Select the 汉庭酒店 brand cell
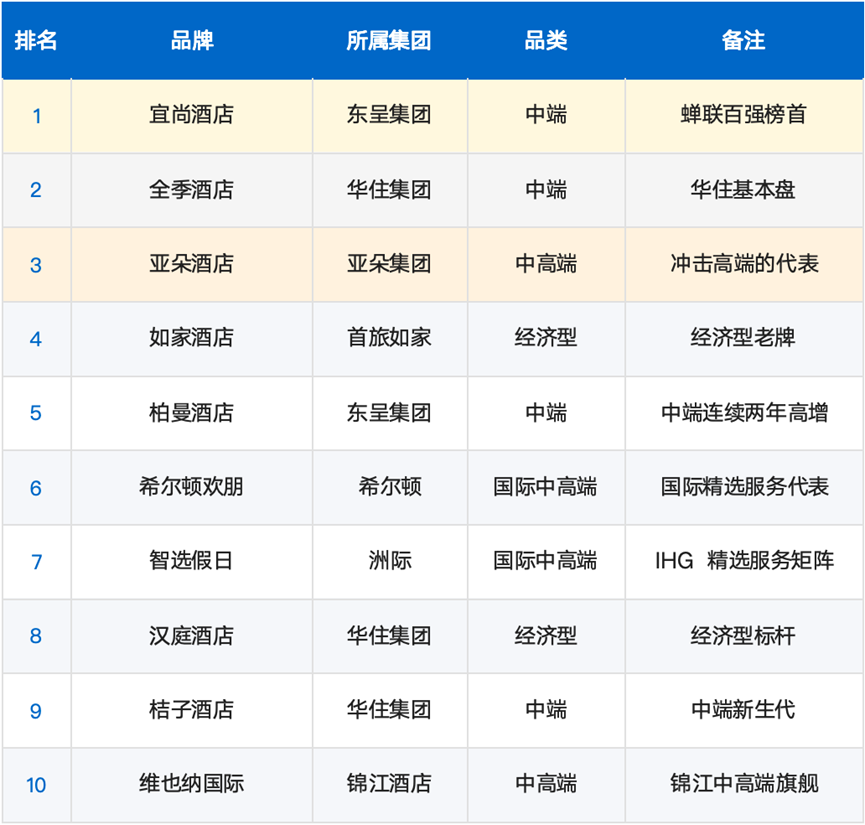 (x=191, y=636)
